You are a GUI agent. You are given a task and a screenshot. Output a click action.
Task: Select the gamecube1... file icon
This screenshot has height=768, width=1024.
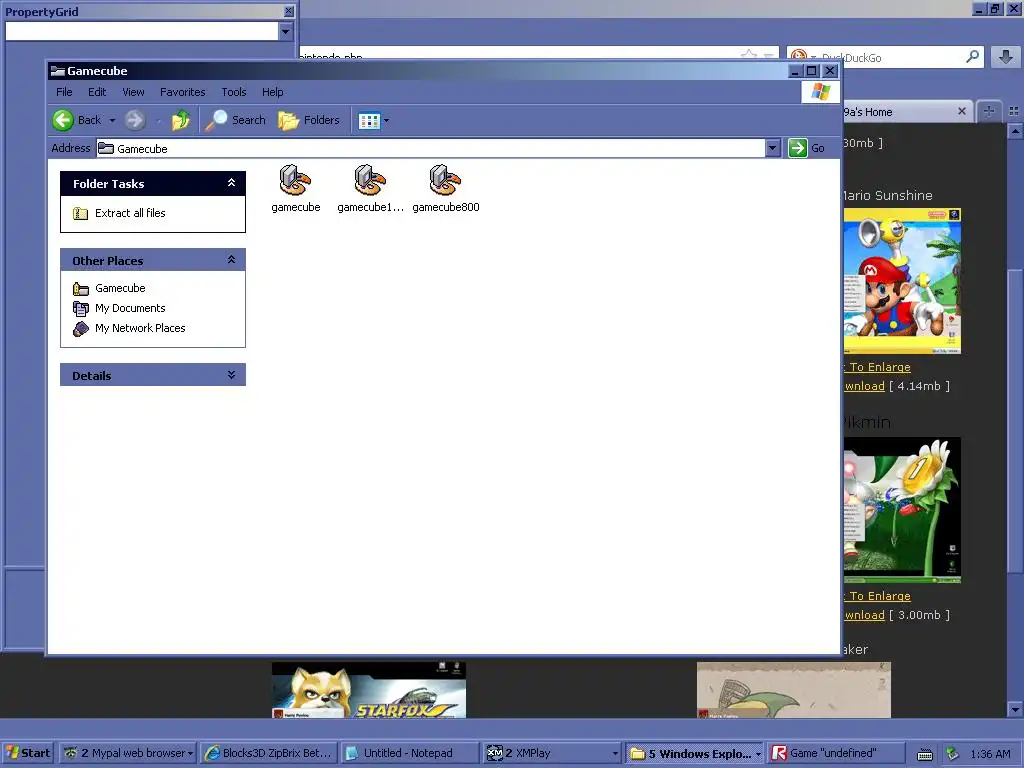[x=370, y=189]
